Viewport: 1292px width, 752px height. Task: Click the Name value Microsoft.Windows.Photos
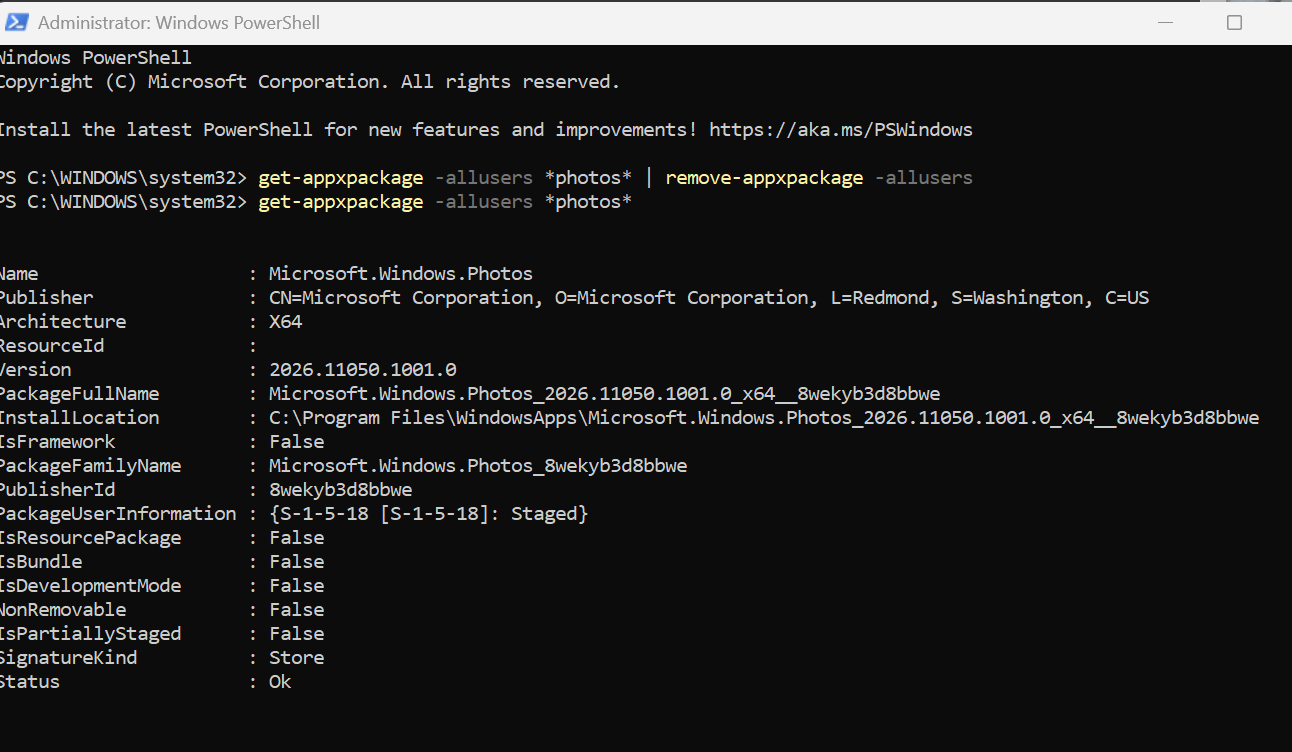(401, 274)
